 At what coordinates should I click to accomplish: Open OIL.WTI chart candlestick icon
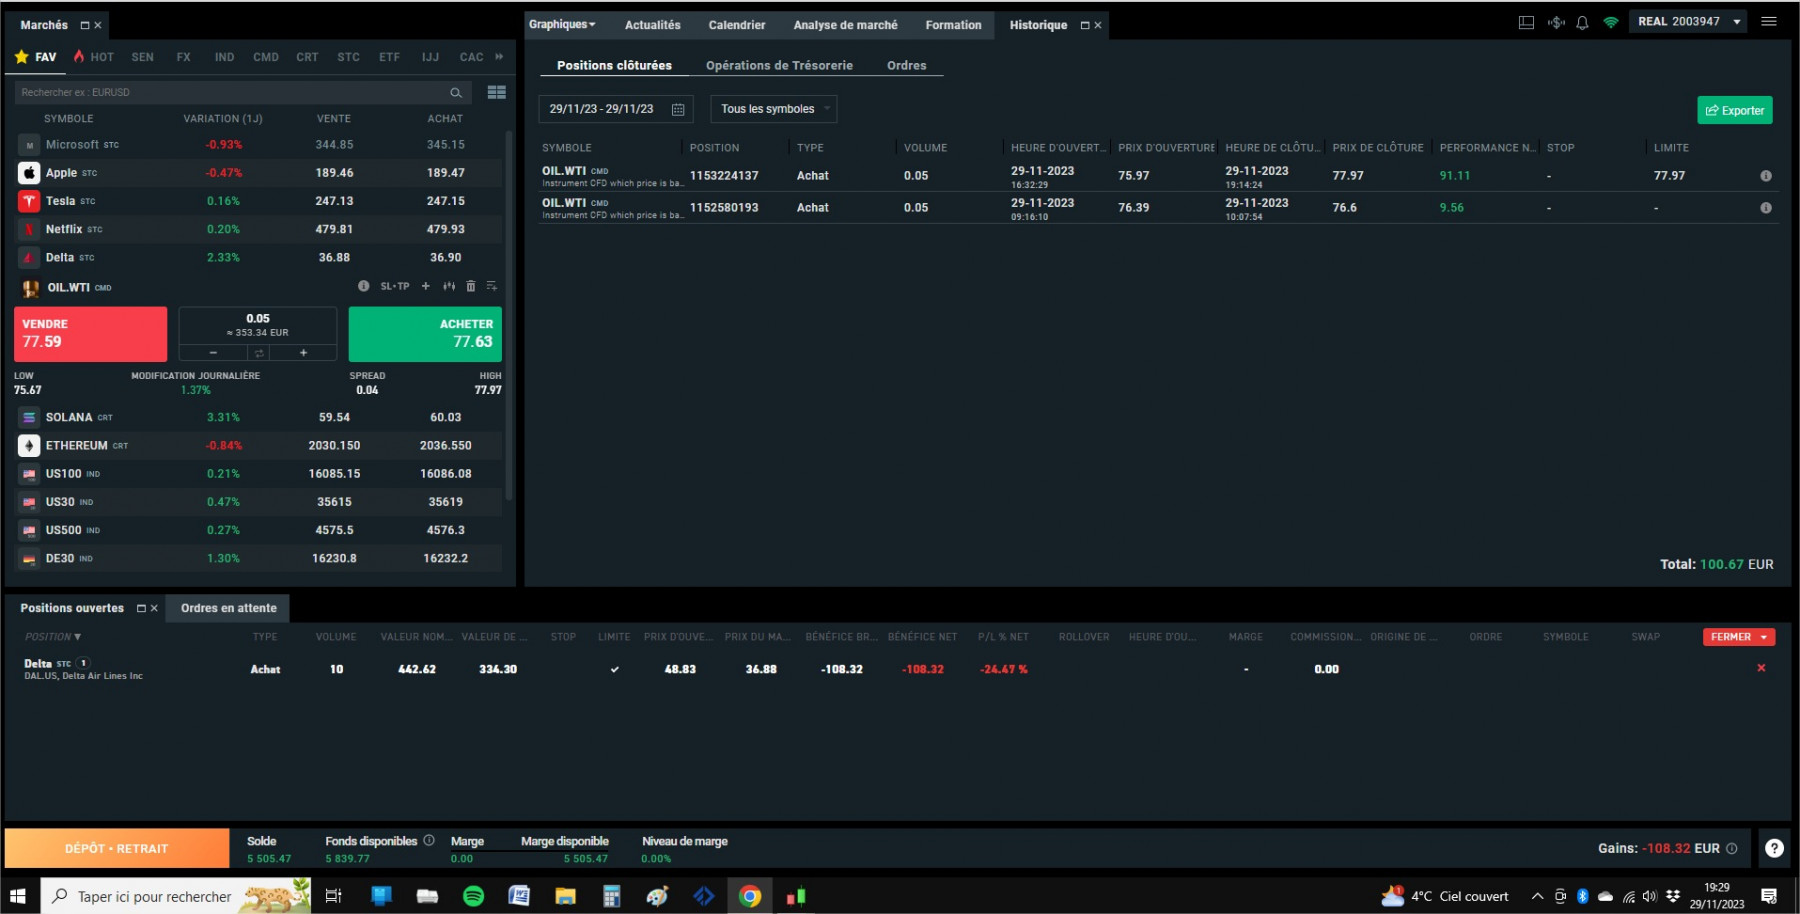tap(449, 286)
